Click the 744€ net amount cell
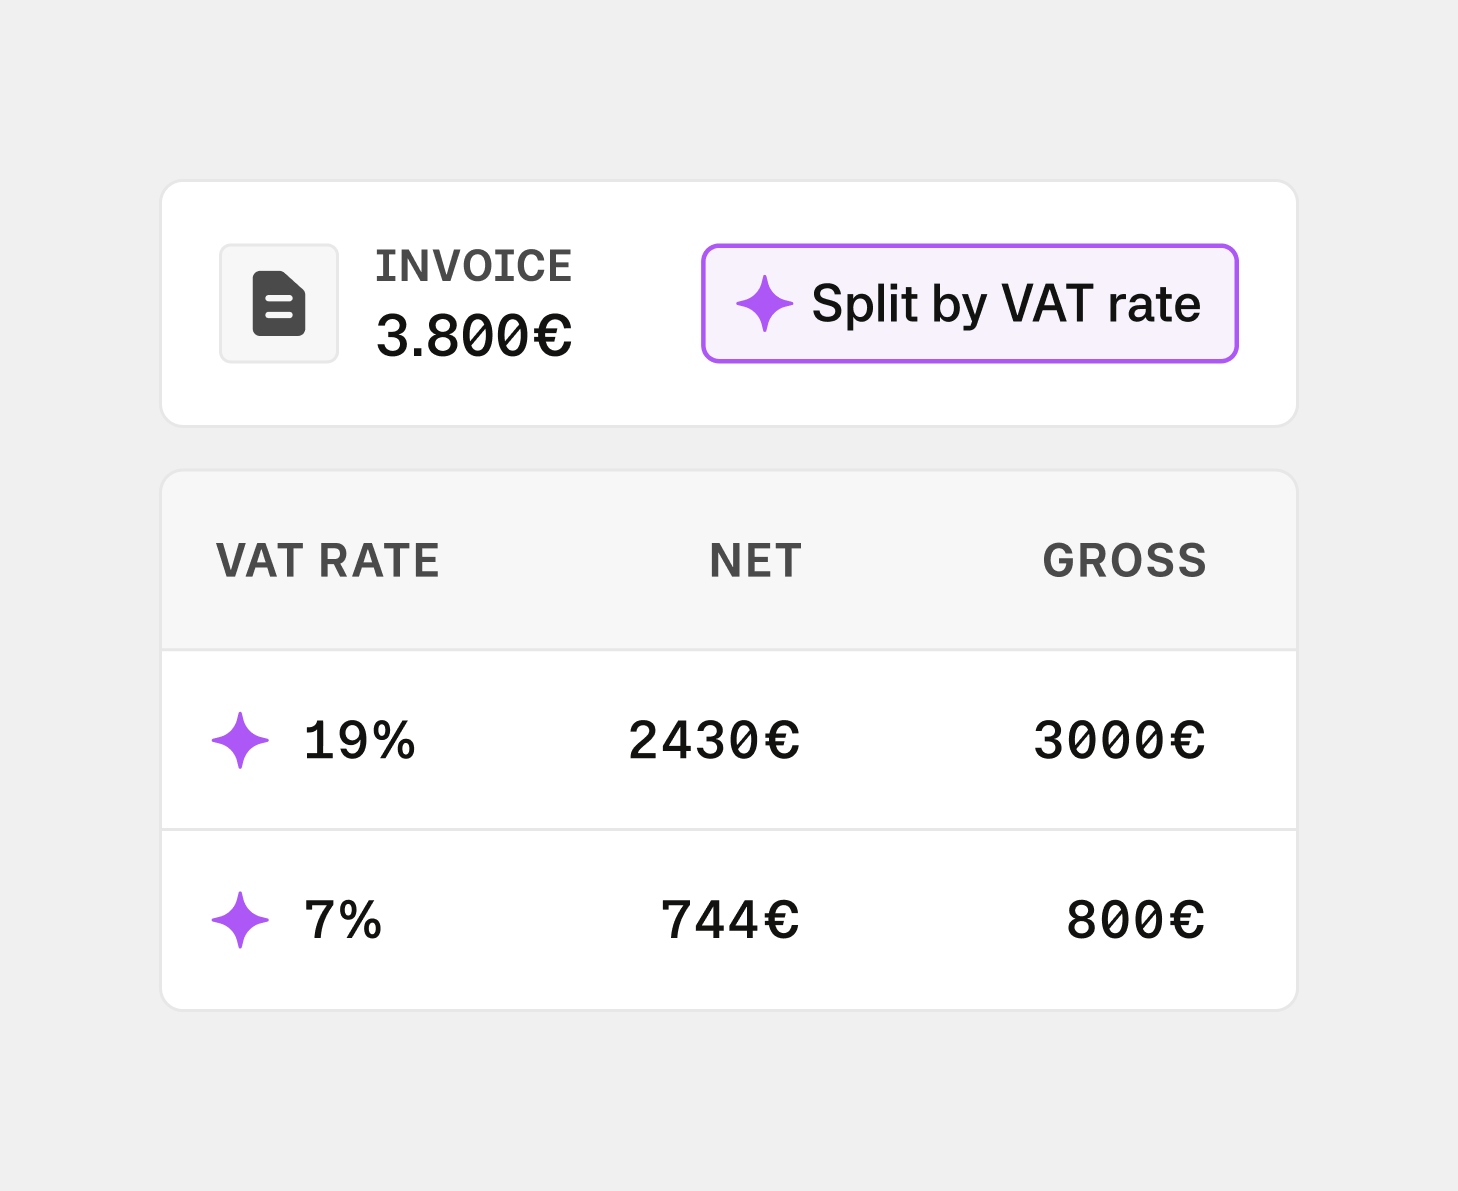The image size is (1458, 1191). click(731, 921)
